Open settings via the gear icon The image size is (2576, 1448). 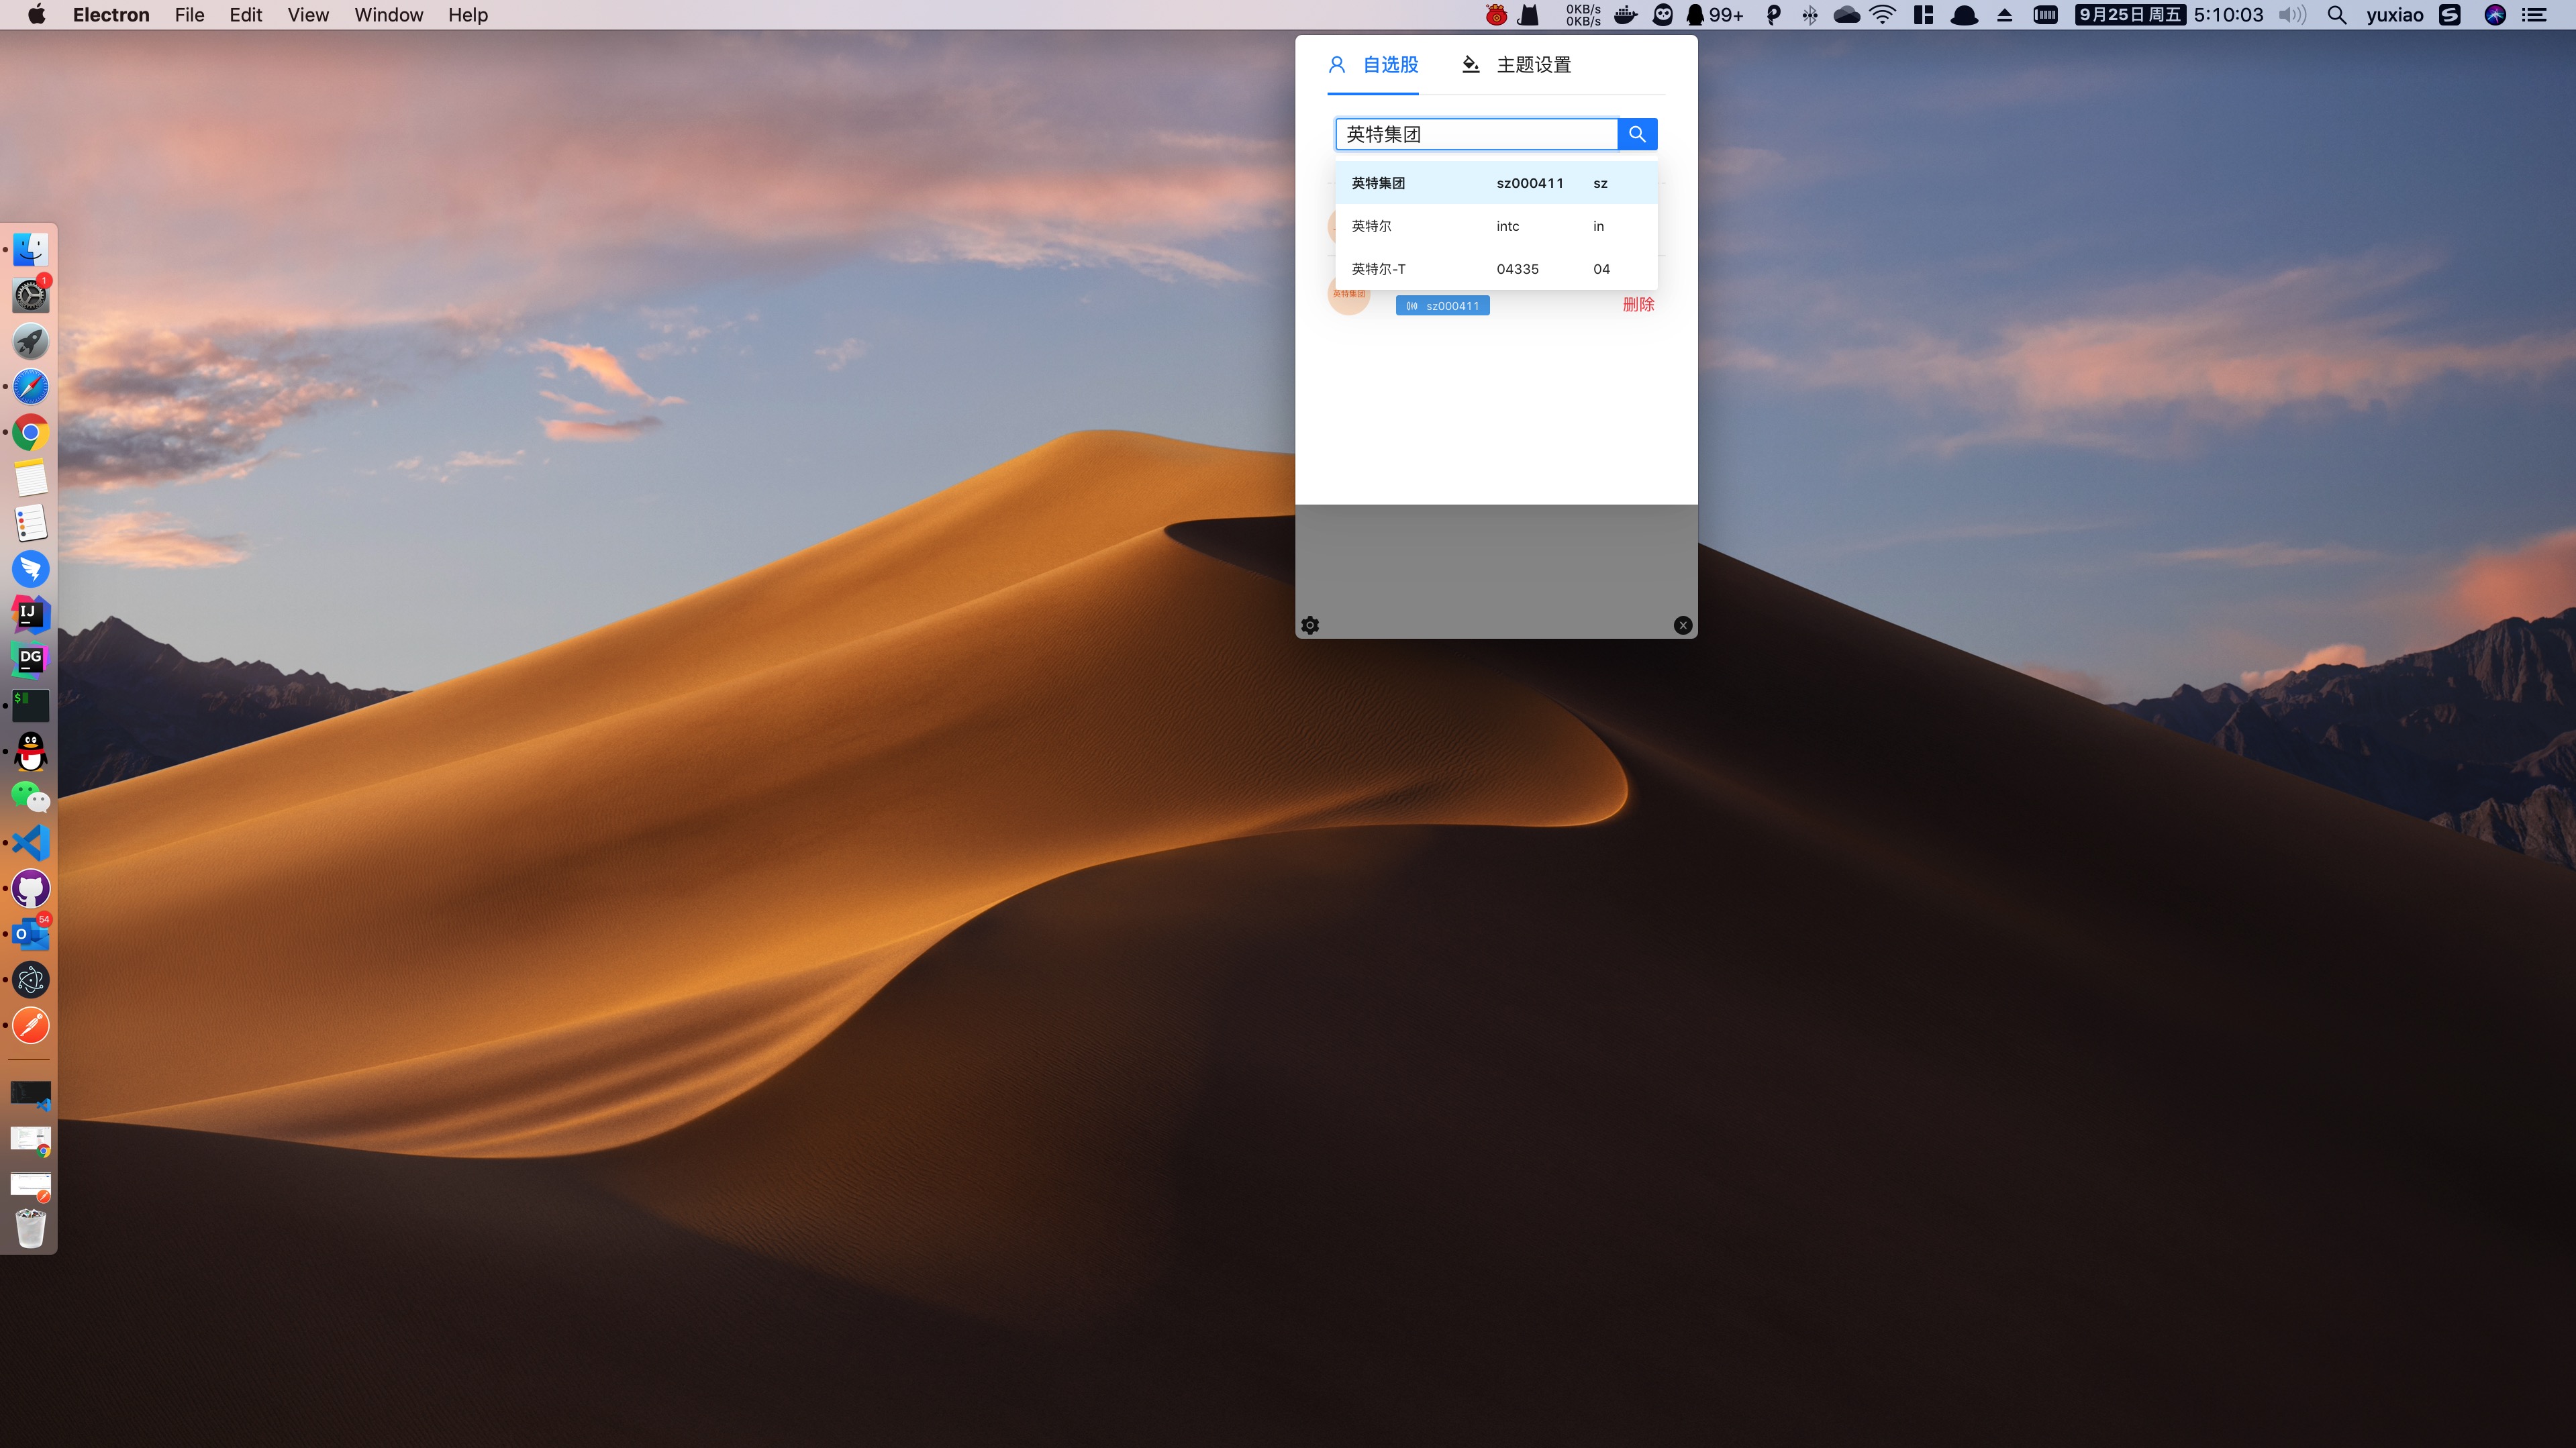pos(1310,625)
